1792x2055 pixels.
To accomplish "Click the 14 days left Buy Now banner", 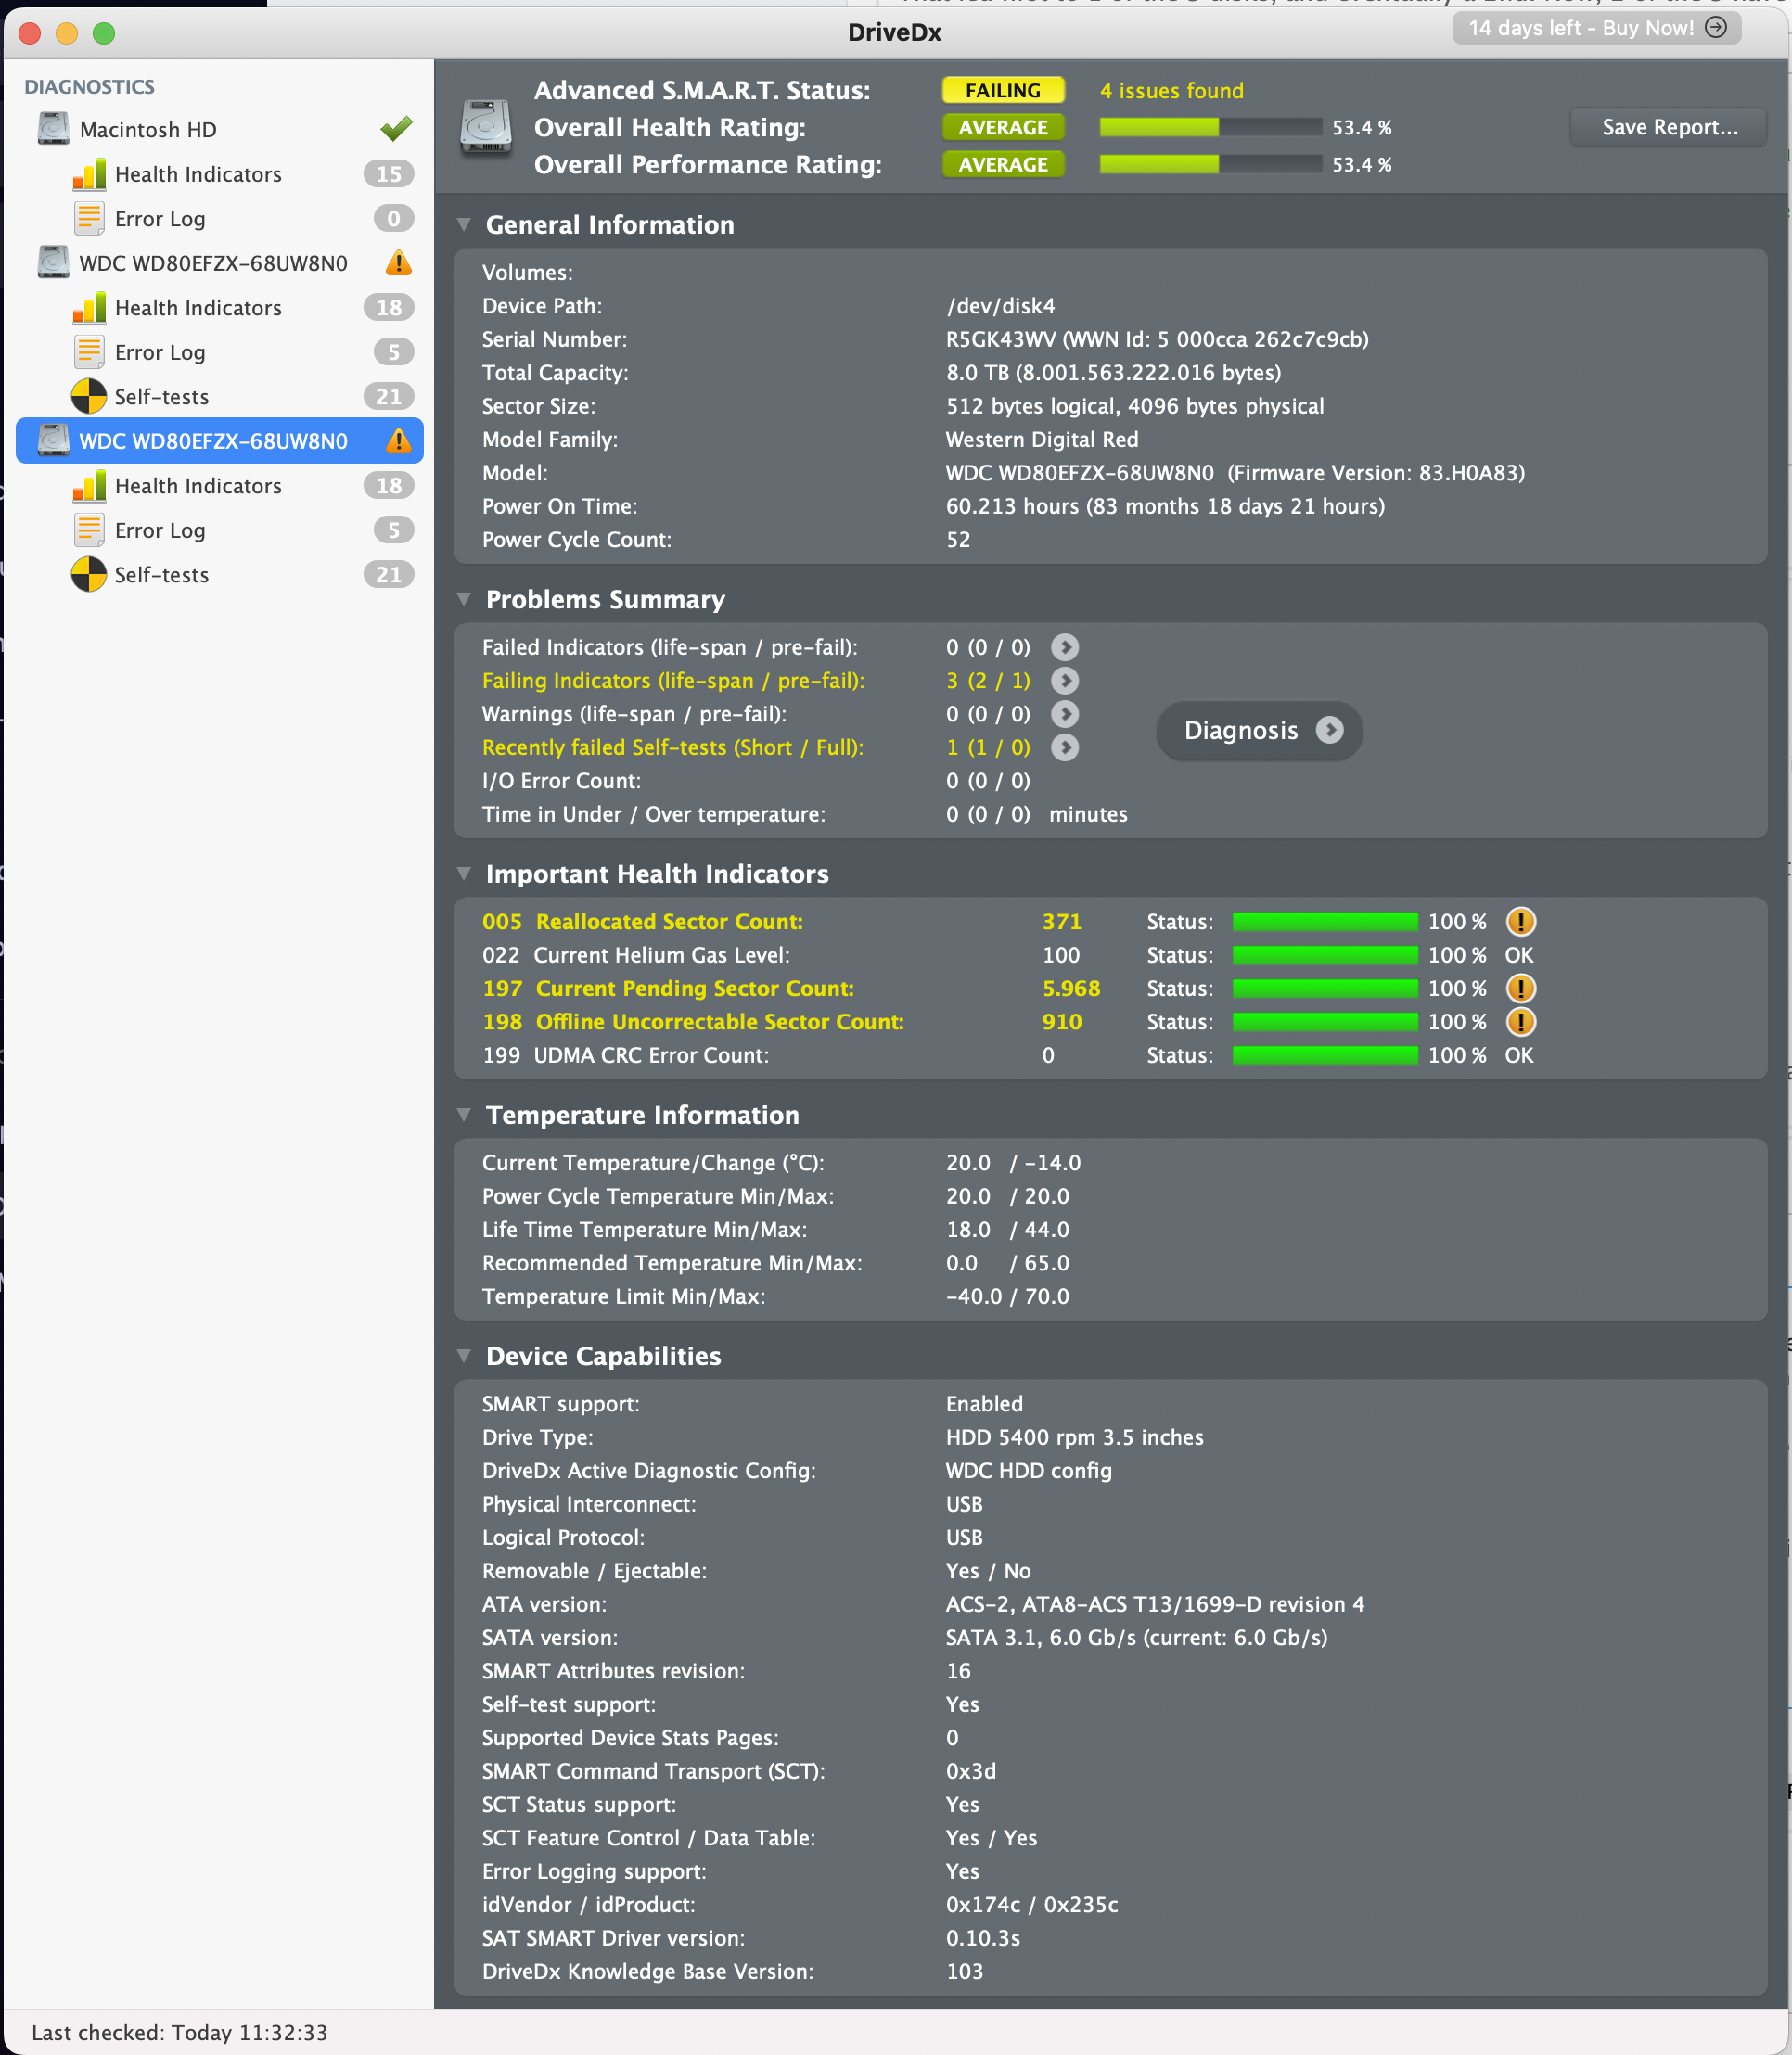I will point(1596,28).
